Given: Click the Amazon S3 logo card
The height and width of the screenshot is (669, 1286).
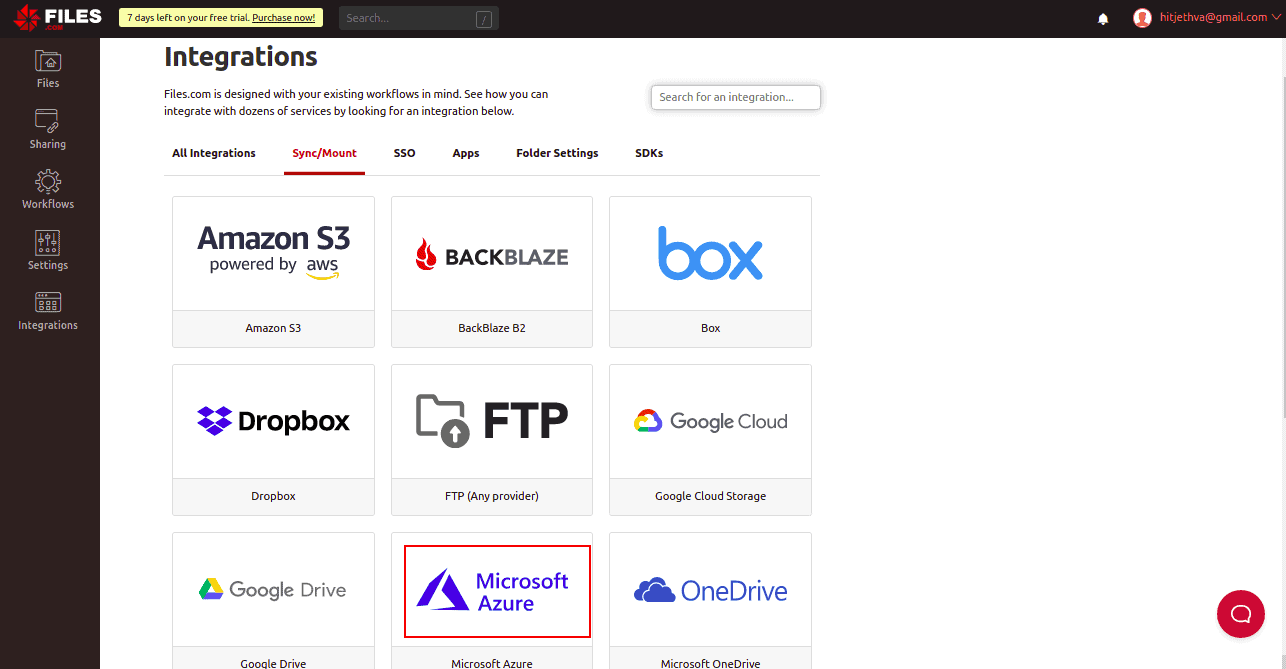Looking at the screenshot, I should point(273,253).
